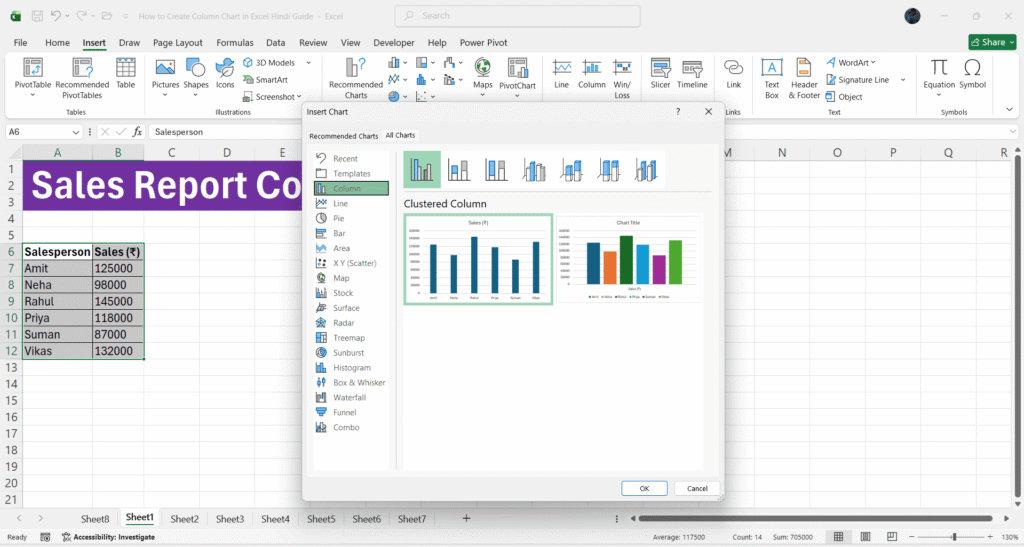Open the Power Pivot ribbon tab
1024x547 pixels.
pos(483,42)
